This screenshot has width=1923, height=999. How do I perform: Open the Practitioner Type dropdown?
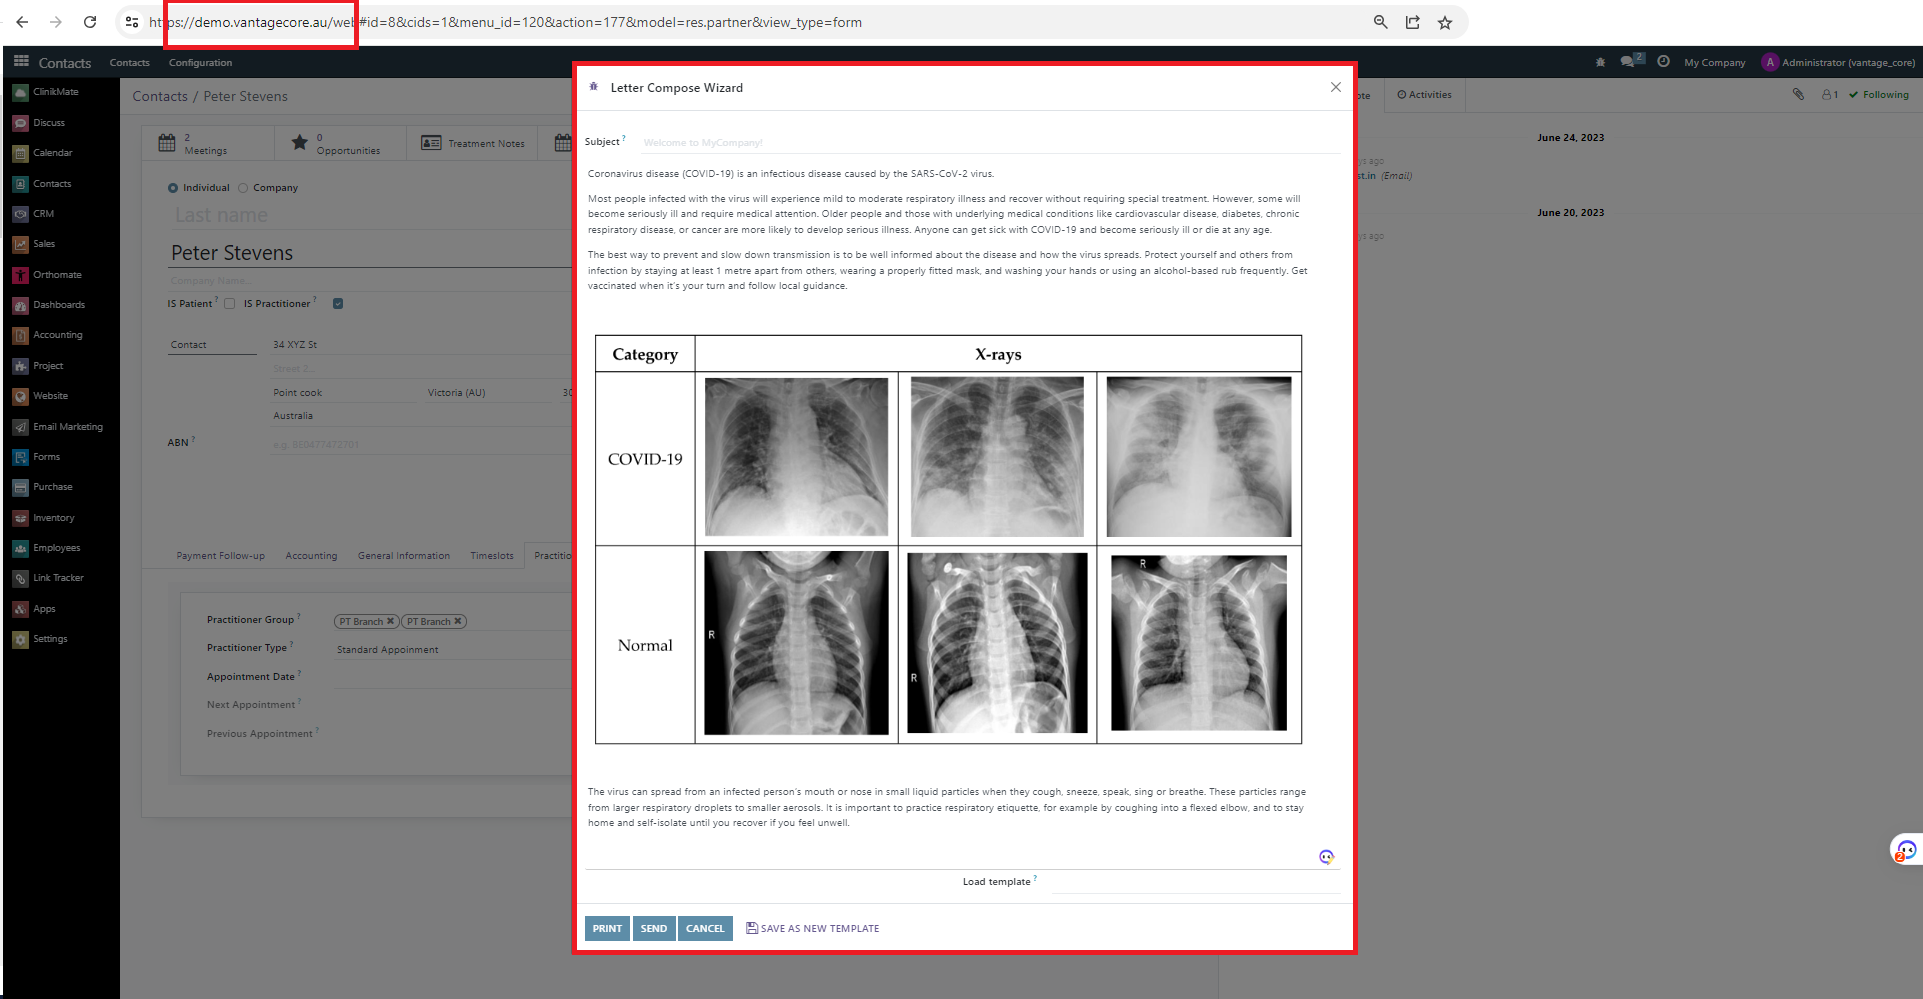(x=450, y=650)
